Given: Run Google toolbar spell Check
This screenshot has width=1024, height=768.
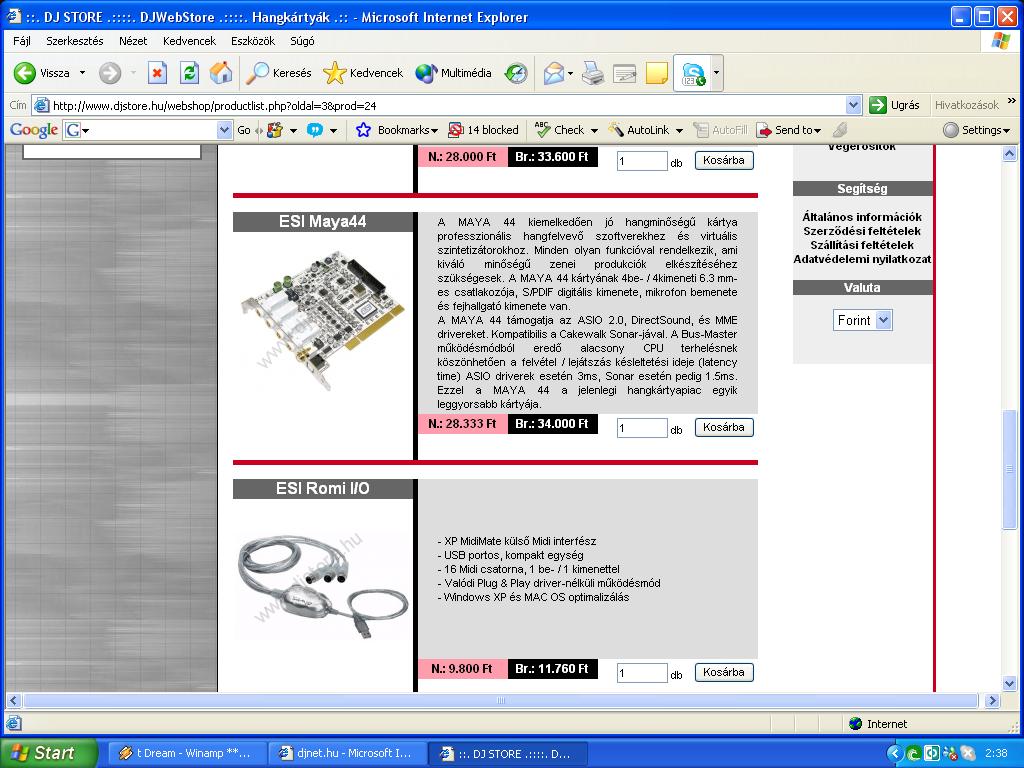Looking at the screenshot, I should tap(560, 130).
